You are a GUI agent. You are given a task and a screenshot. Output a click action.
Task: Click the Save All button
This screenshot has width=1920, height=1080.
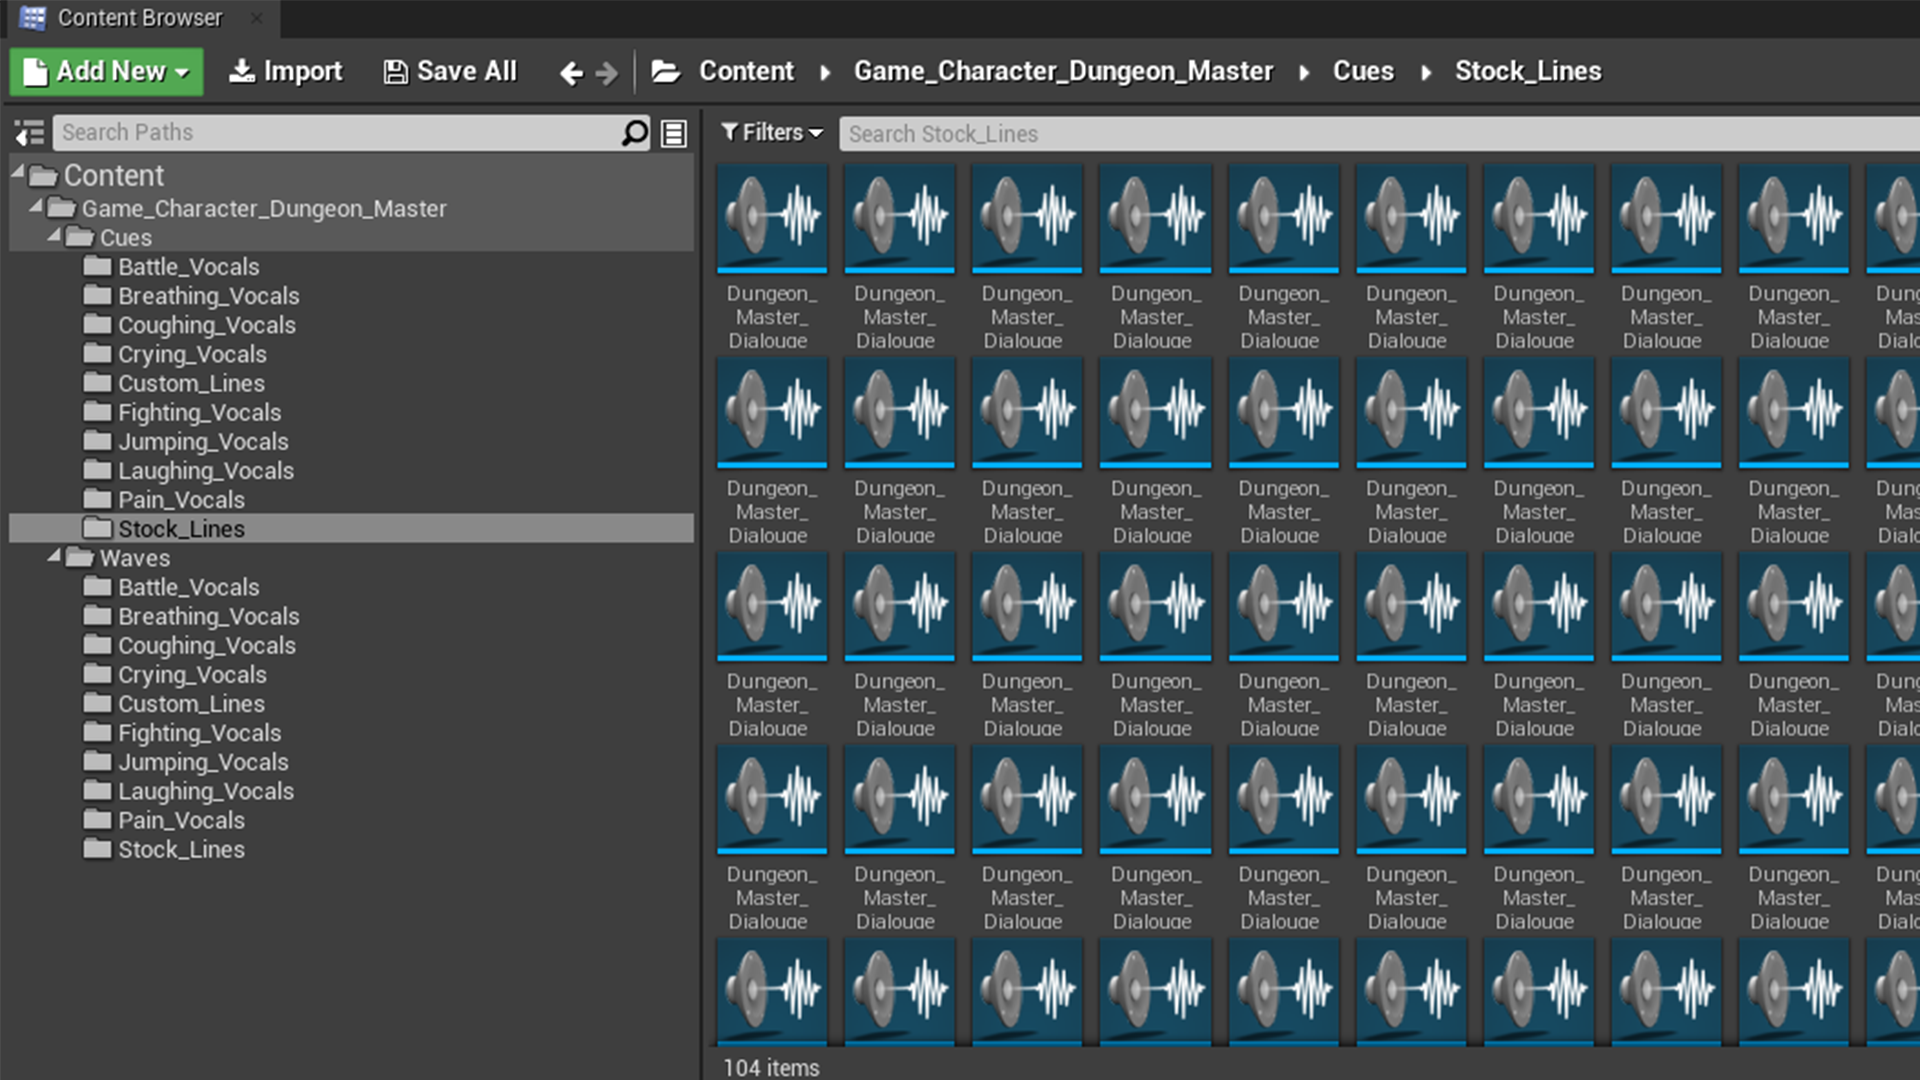pos(450,72)
